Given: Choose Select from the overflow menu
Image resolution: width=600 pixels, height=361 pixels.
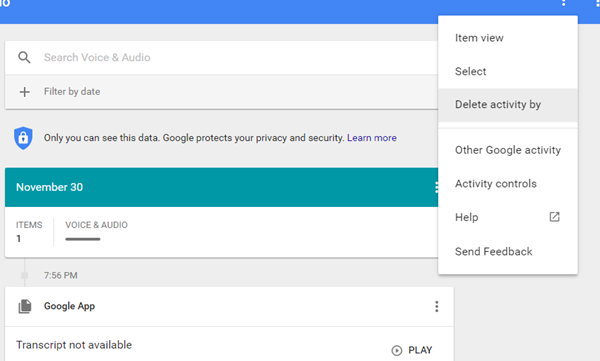Looking at the screenshot, I should [x=508, y=72].
